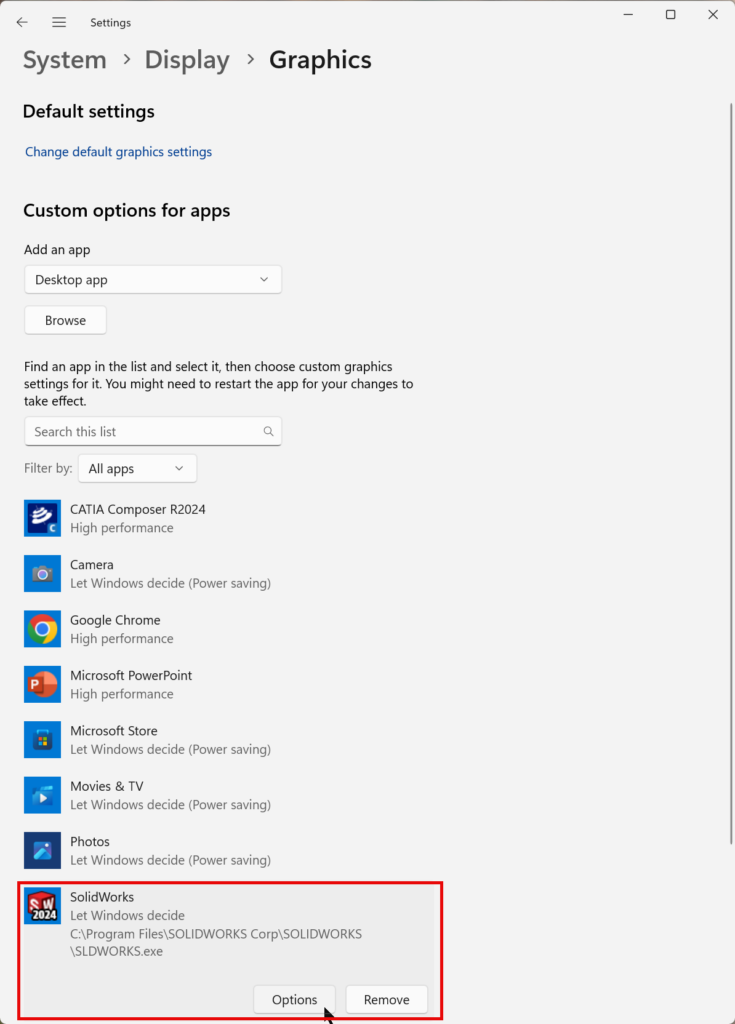Viewport: 735px width, 1024px height.
Task: Remove SolidWorks from the list
Action: pos(387,1000)
